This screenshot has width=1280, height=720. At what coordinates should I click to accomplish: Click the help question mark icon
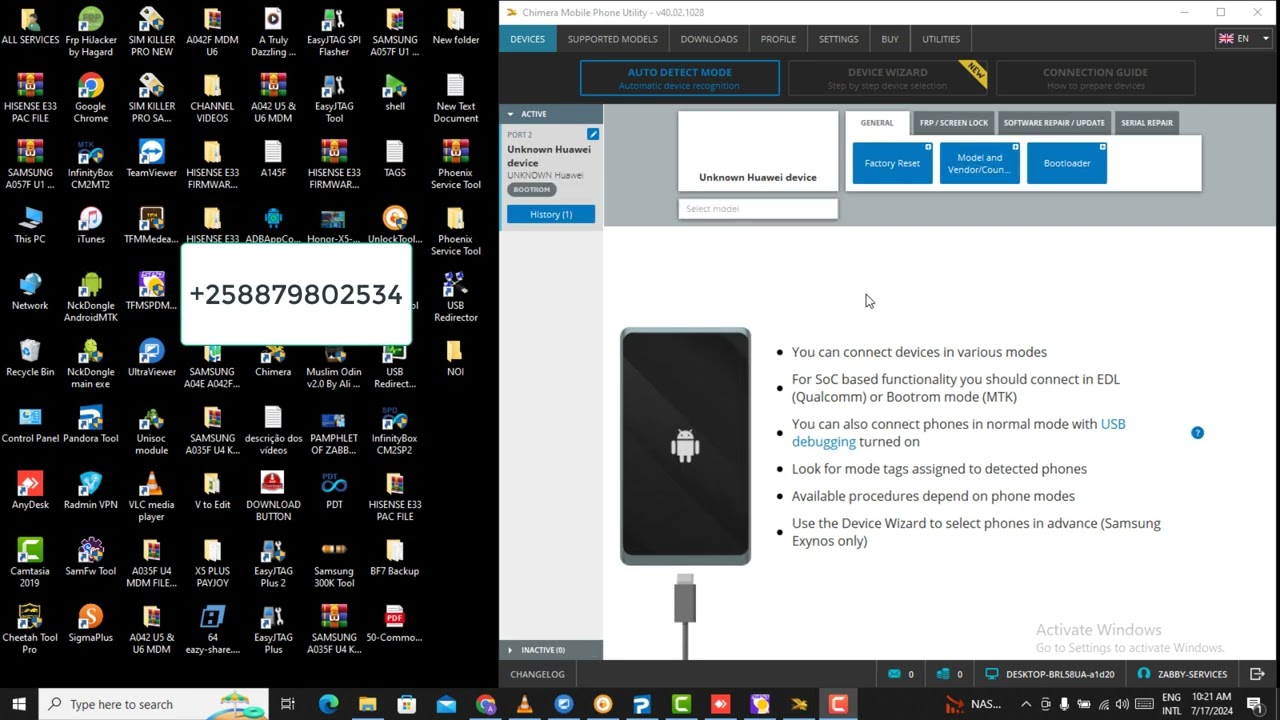tap(1197, 432)
